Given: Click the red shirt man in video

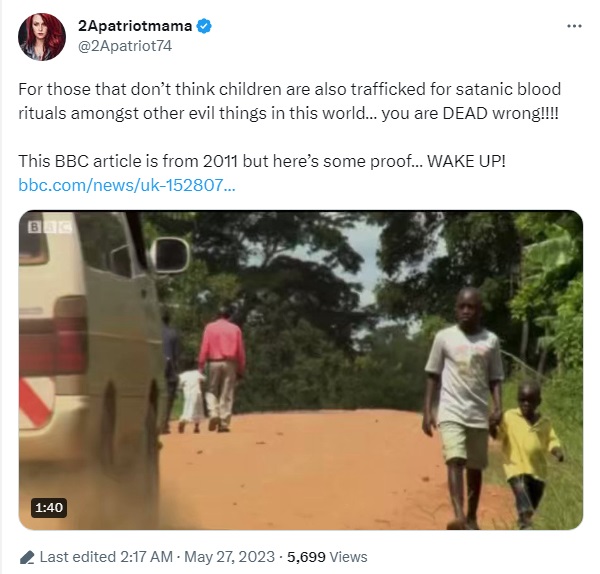Looking at the screenshot, I should click(x=221, y=369).
